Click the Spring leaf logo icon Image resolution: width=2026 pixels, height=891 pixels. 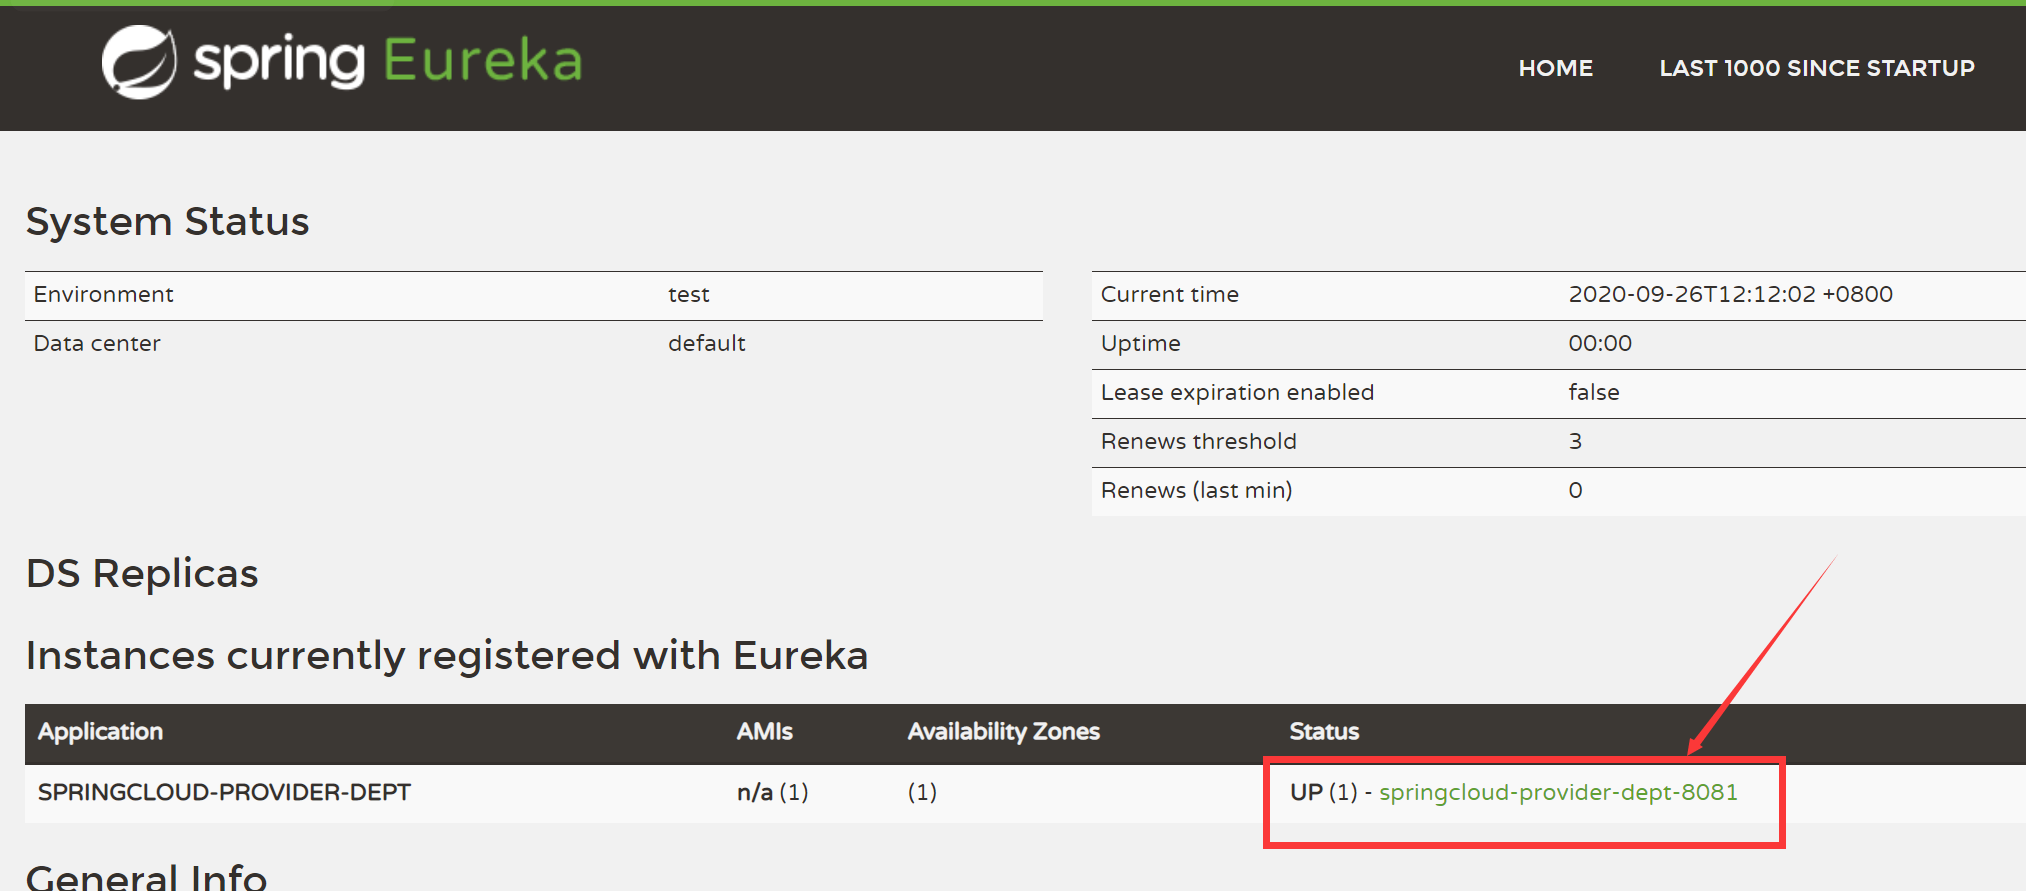point(139,62)
